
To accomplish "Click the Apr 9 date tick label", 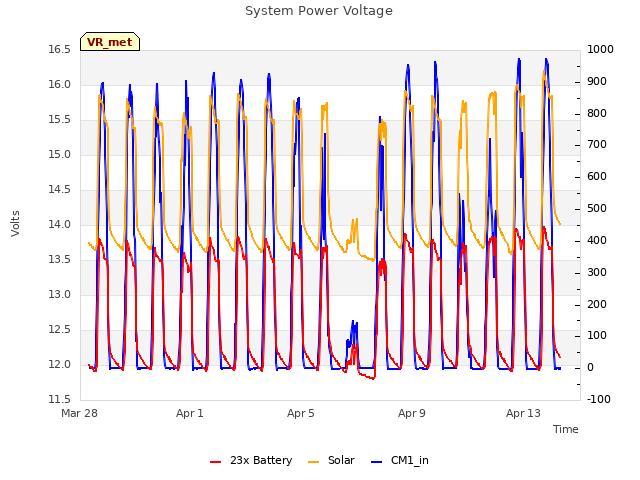I will (412, 413).
